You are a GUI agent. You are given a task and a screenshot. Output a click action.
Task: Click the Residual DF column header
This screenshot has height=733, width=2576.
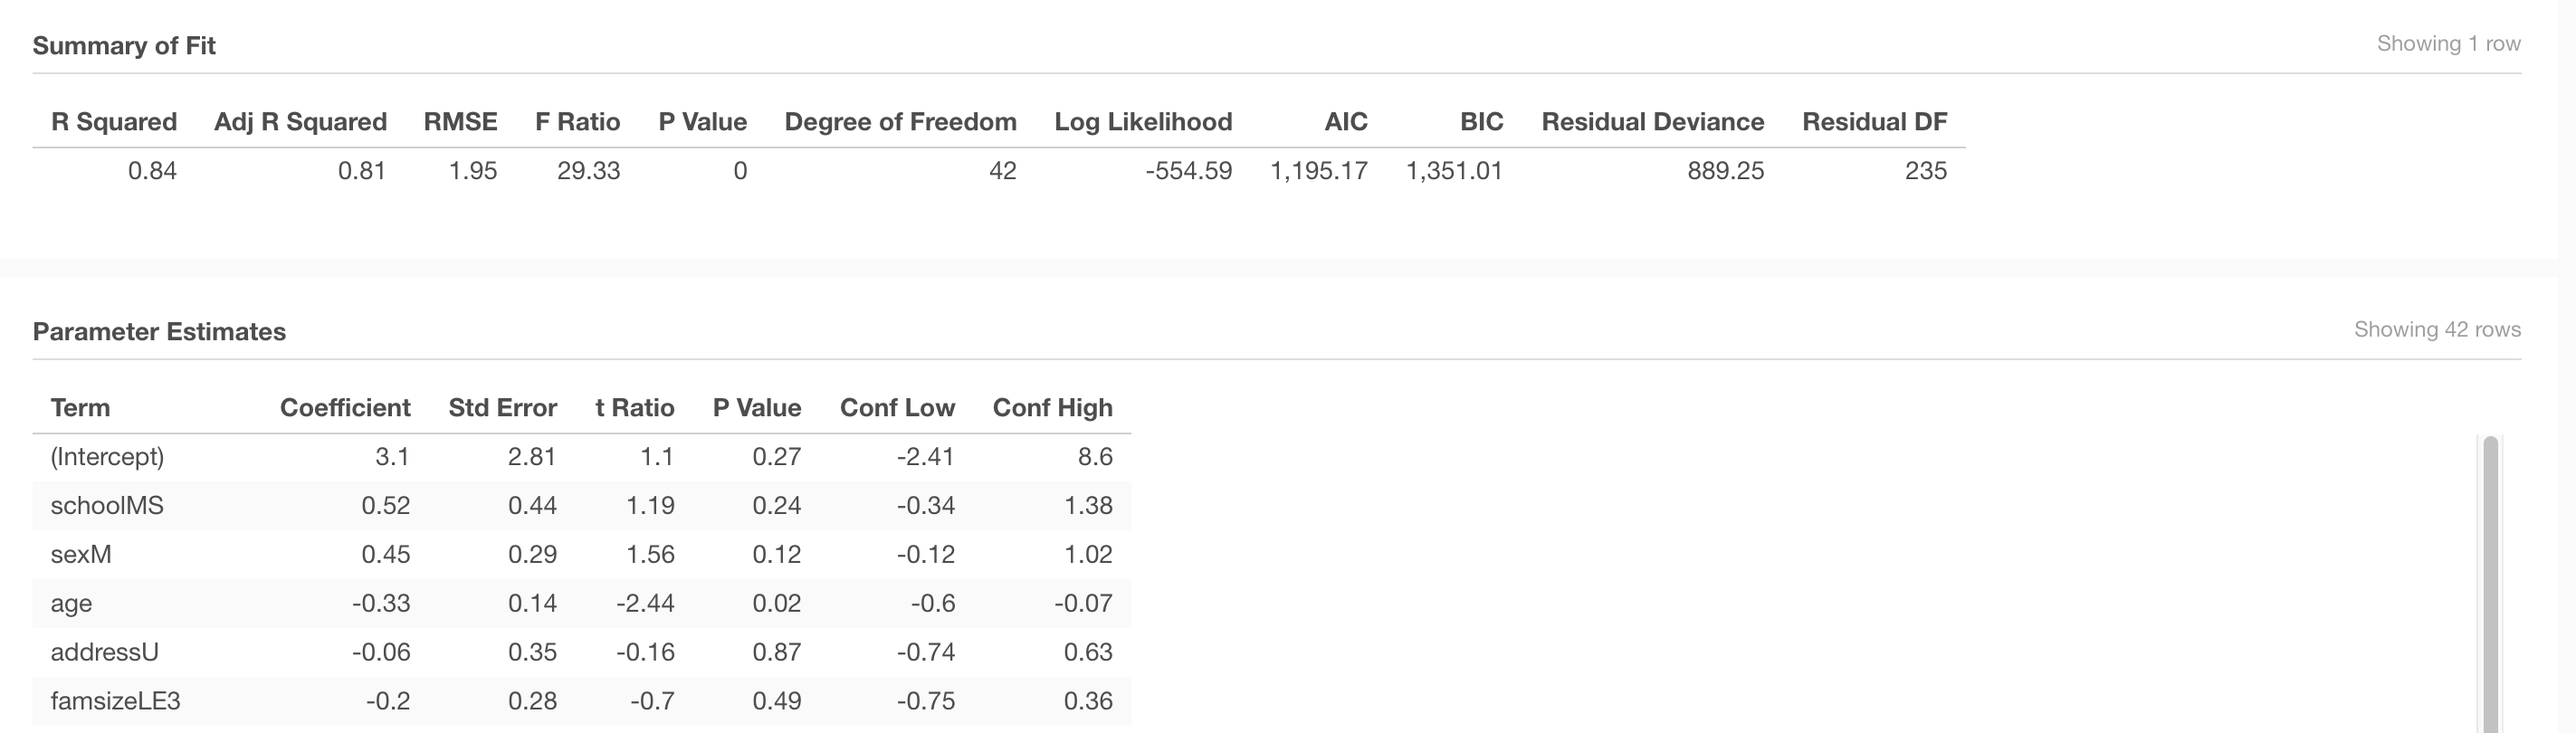click(1874, 122)
